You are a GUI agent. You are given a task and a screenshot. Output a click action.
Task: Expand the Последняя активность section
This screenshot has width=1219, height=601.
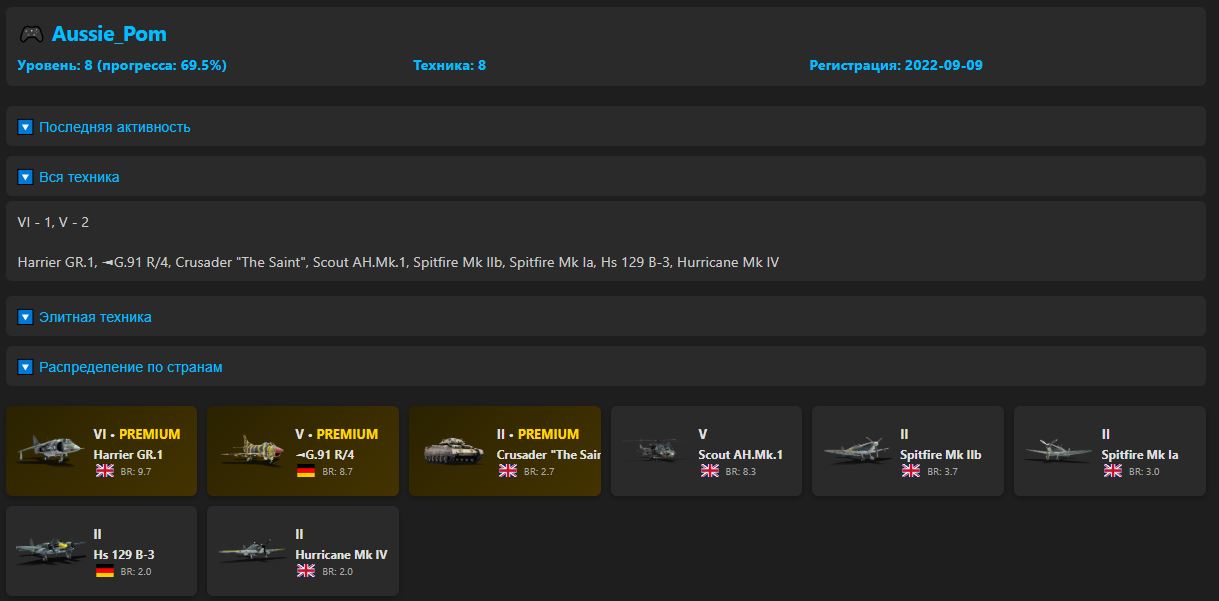(x=114, y=127)
